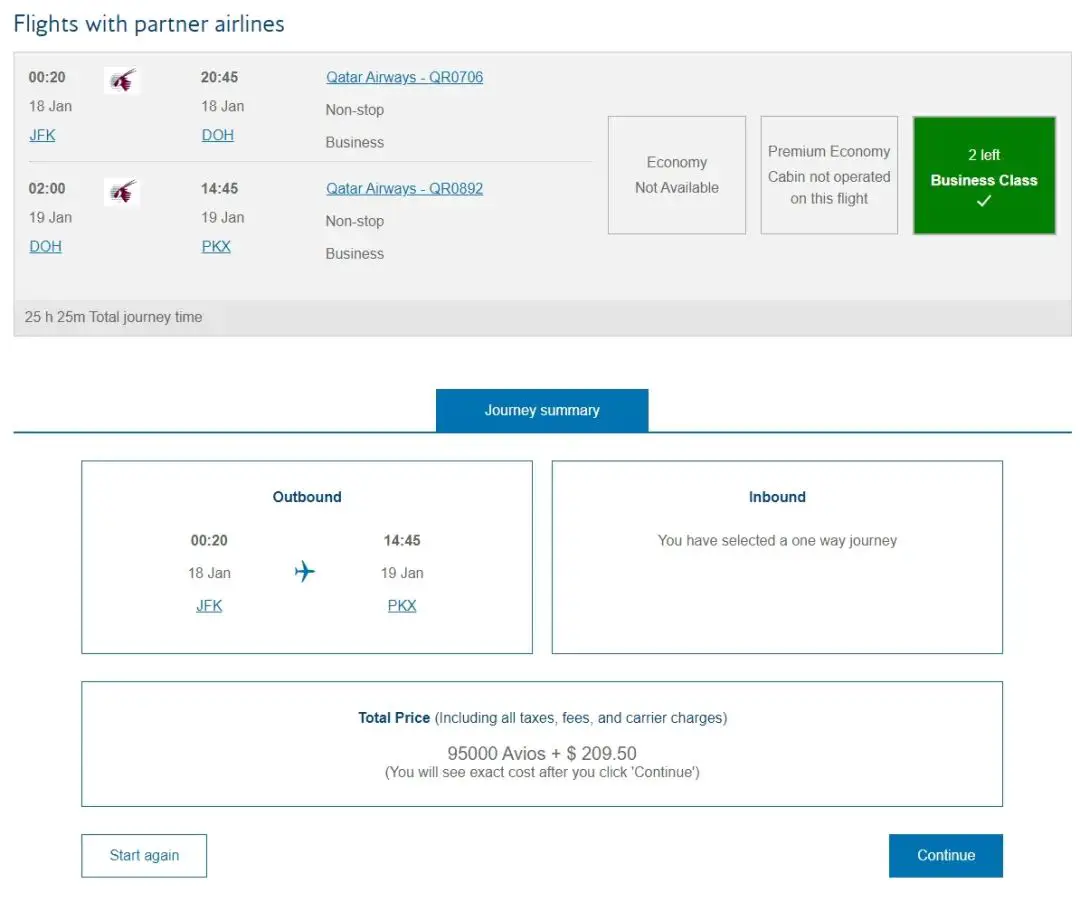Open the Journey summary tab
The image size is (1080, 921).
(x=542, y=410)
